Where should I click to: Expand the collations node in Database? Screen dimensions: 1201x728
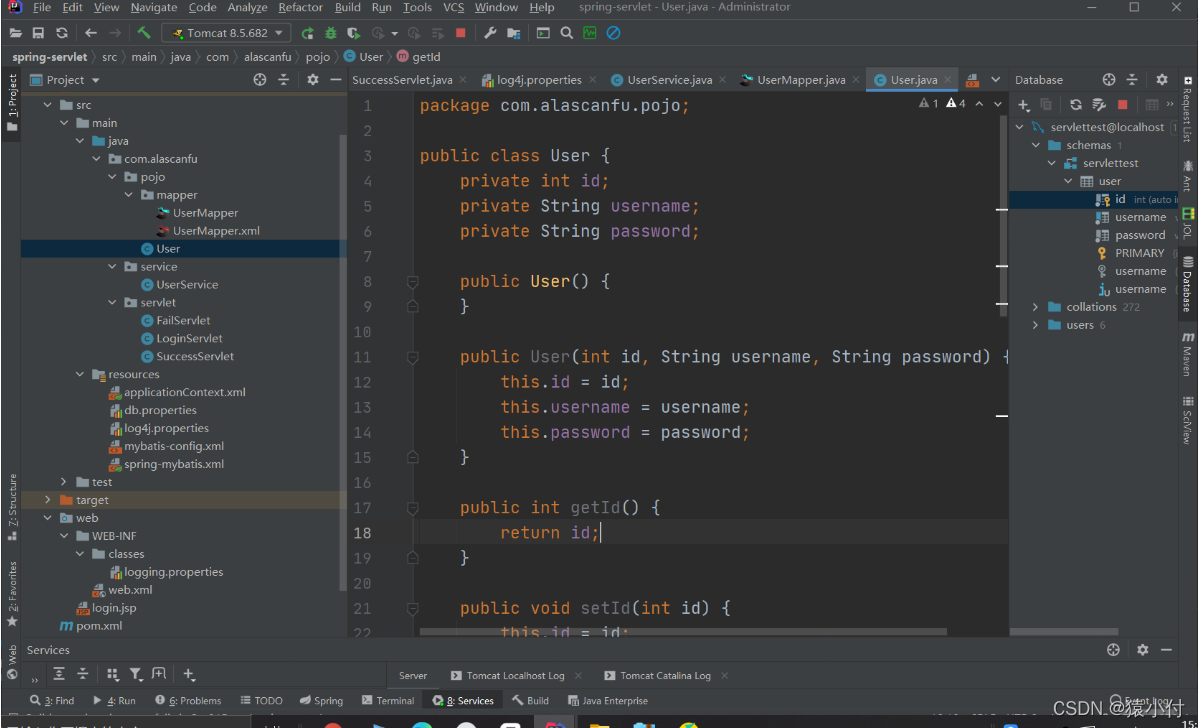point(1035,307)
